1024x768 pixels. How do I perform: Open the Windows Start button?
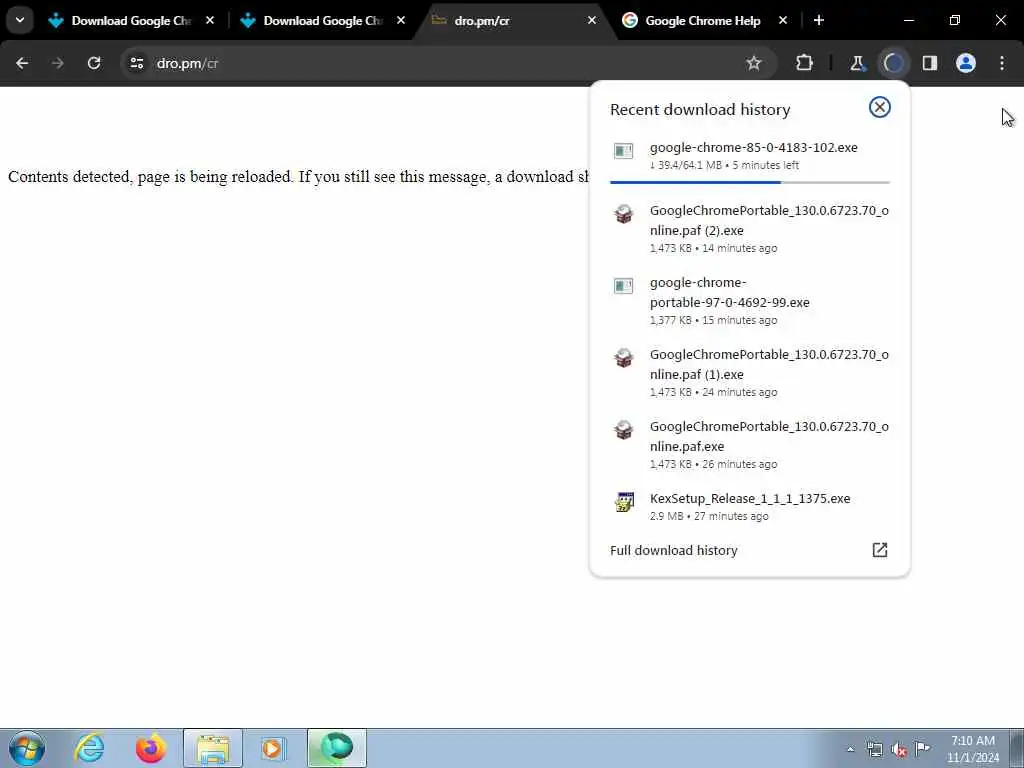pos(27,748)
